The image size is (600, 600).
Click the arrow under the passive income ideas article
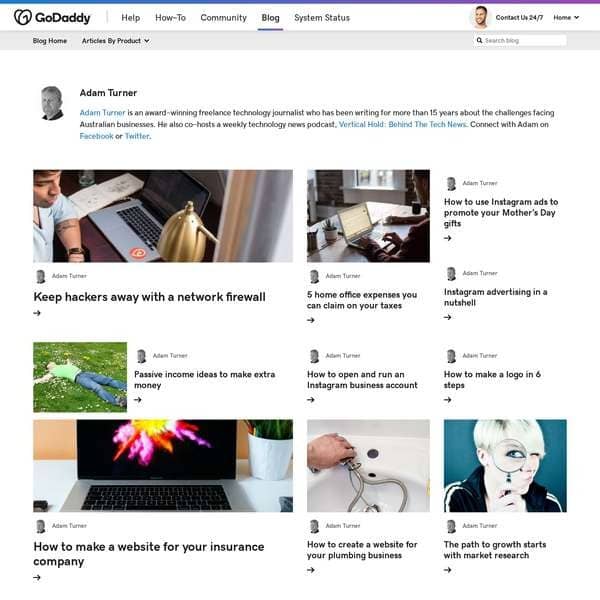point(138,400)
